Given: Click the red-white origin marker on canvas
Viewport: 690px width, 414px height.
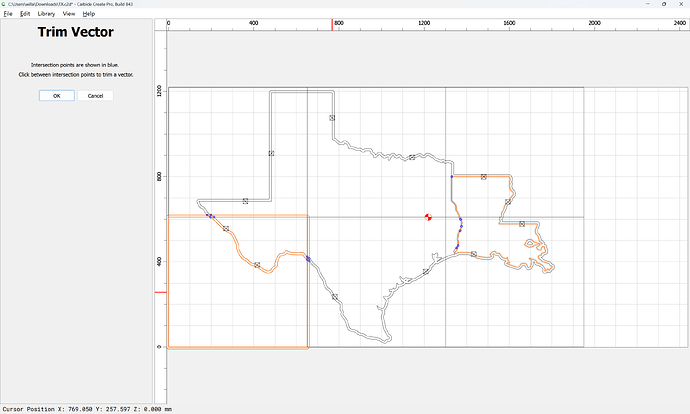Looking at the screenshot, I should (428, 217).
